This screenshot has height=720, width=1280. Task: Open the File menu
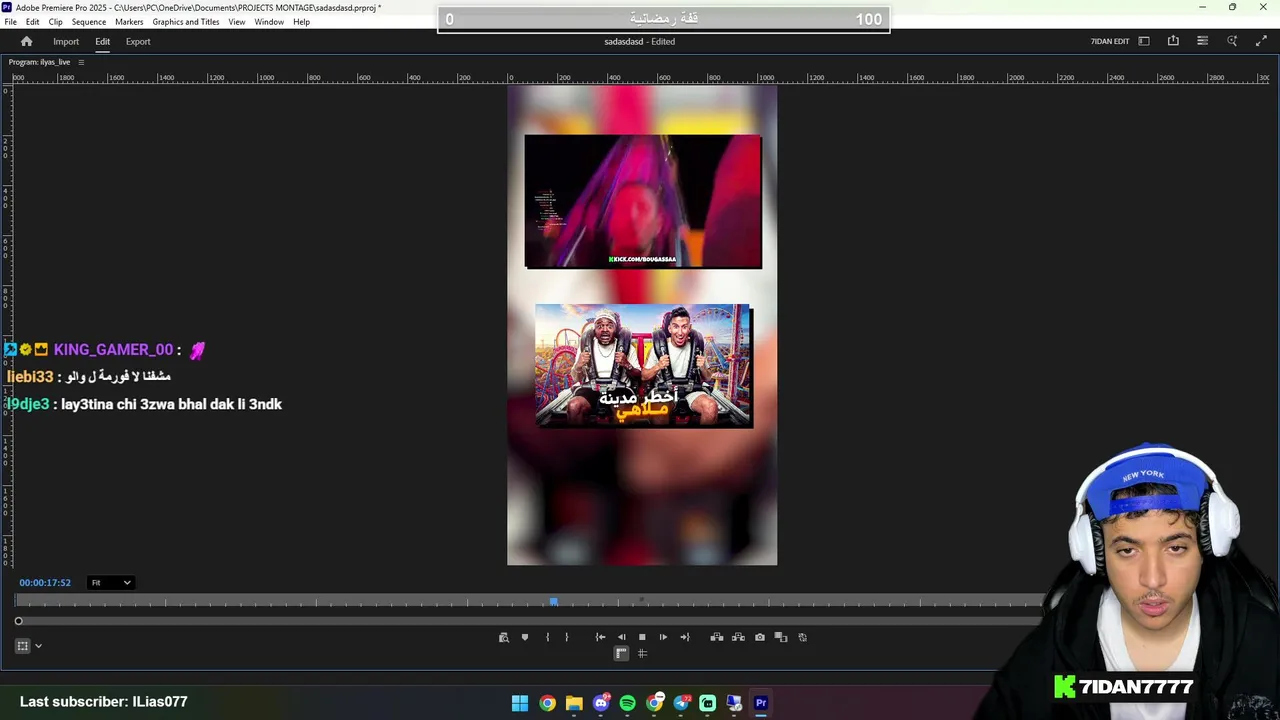(x=10, y=22)
